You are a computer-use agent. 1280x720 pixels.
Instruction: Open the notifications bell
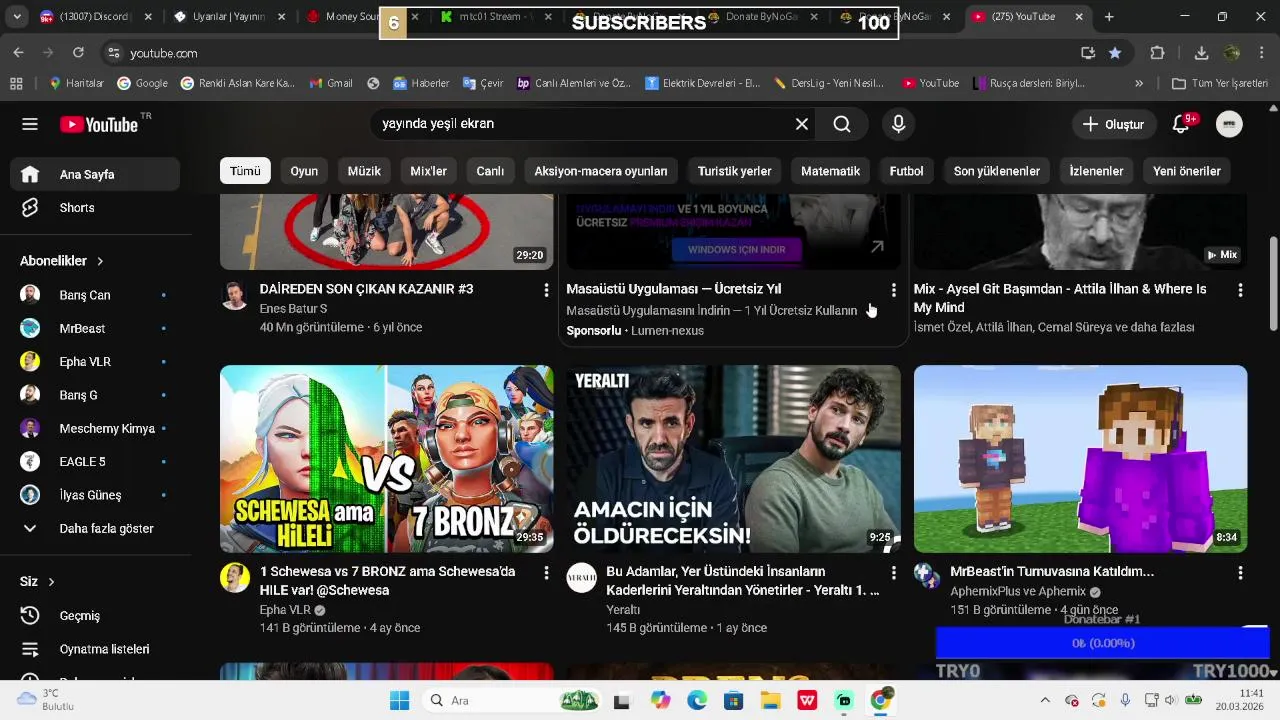(1181, 124)
